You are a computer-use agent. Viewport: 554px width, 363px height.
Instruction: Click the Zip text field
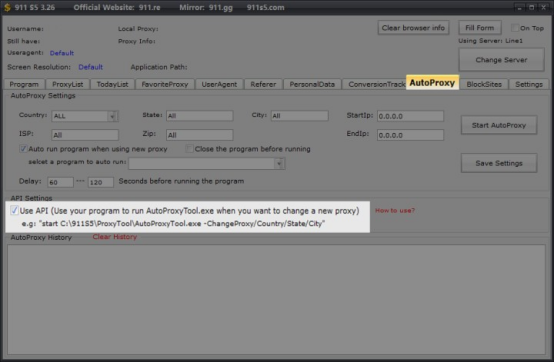pyautogui.click(x=200, y=135)
